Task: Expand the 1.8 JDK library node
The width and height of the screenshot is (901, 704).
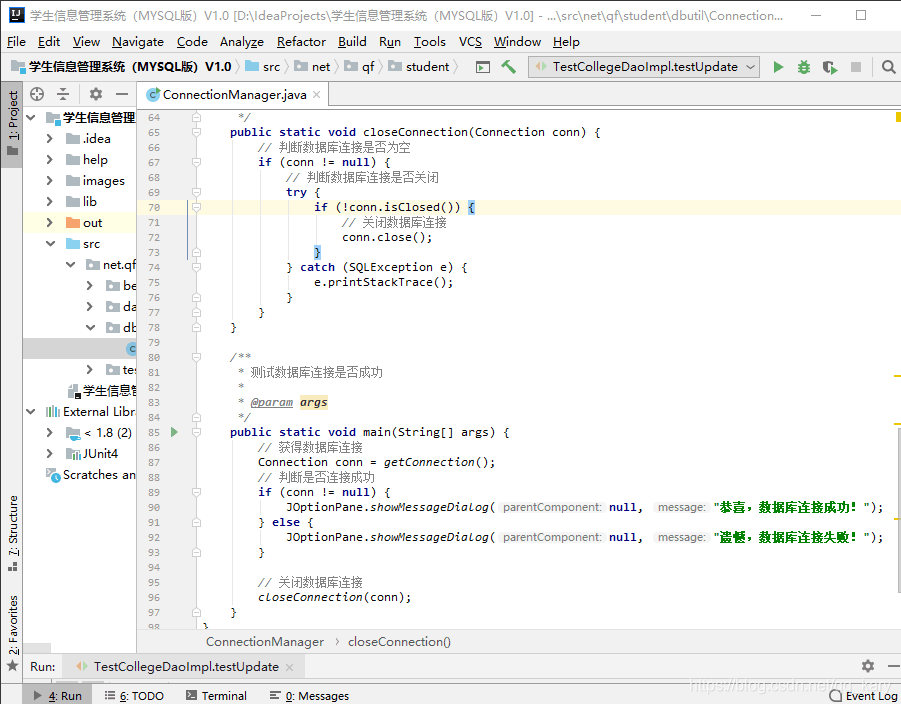Action: click(x=49, y=433)
